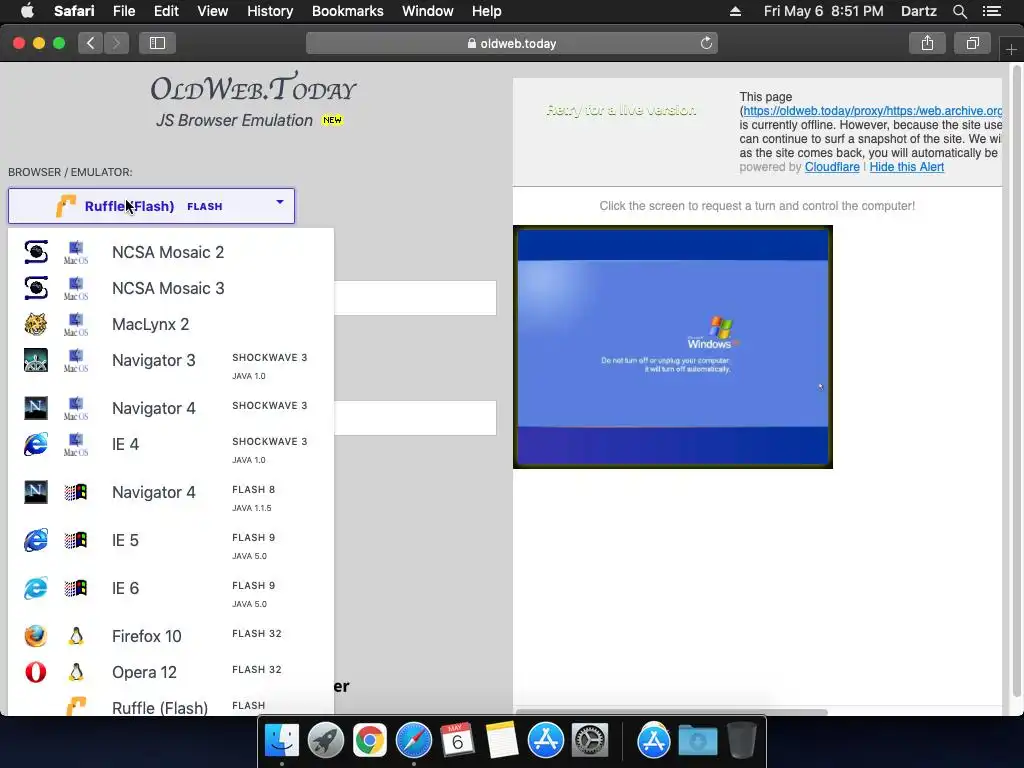Click the IE 4 blue e icon
The height and width of the screenshot is (768, 1024).
[35, 444]
